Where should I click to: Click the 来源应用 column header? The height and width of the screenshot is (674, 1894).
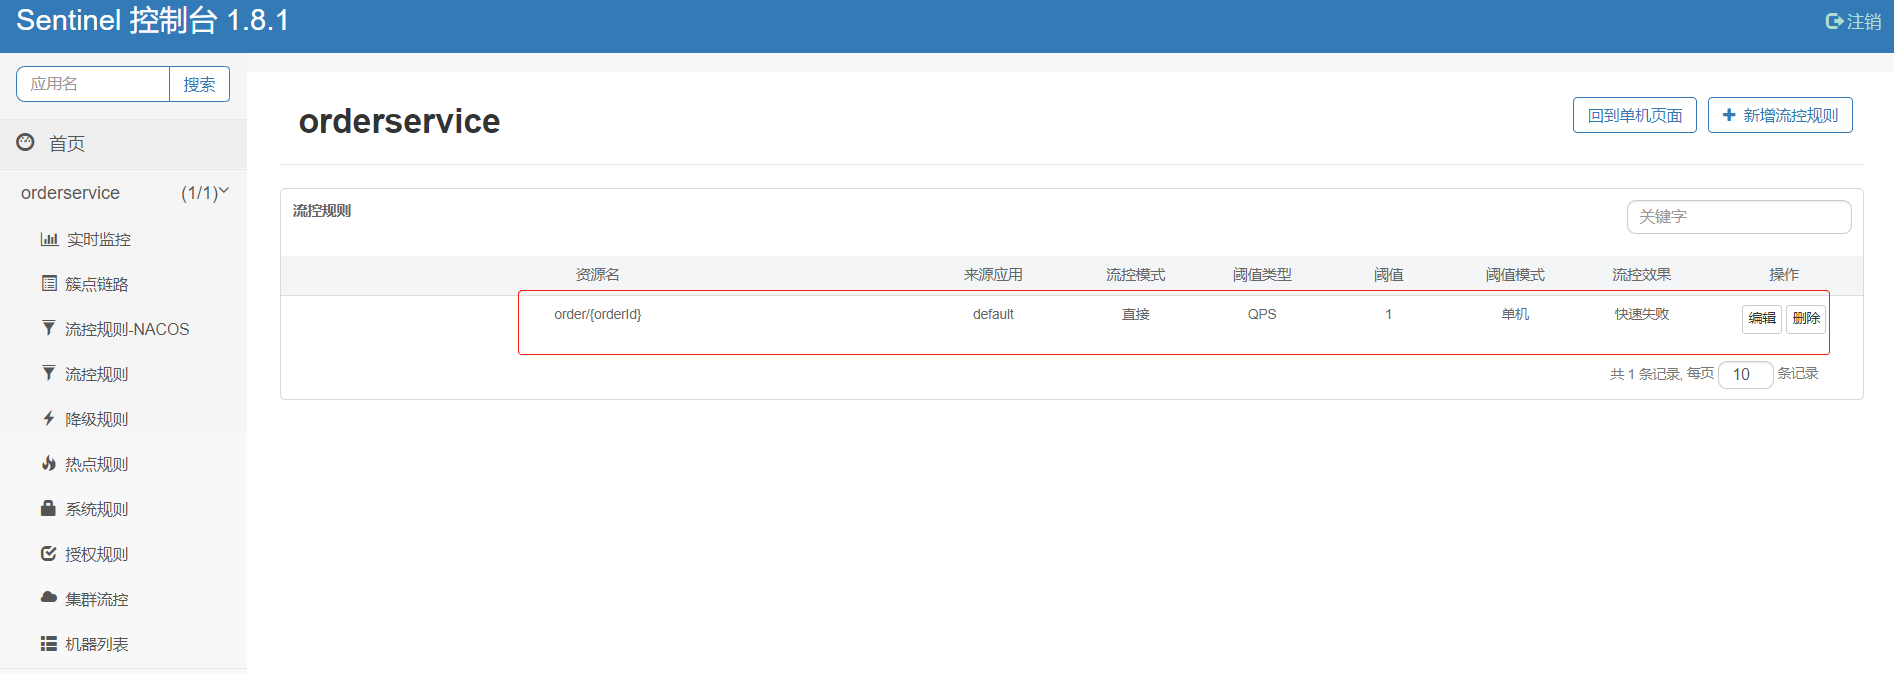point(993,274)
